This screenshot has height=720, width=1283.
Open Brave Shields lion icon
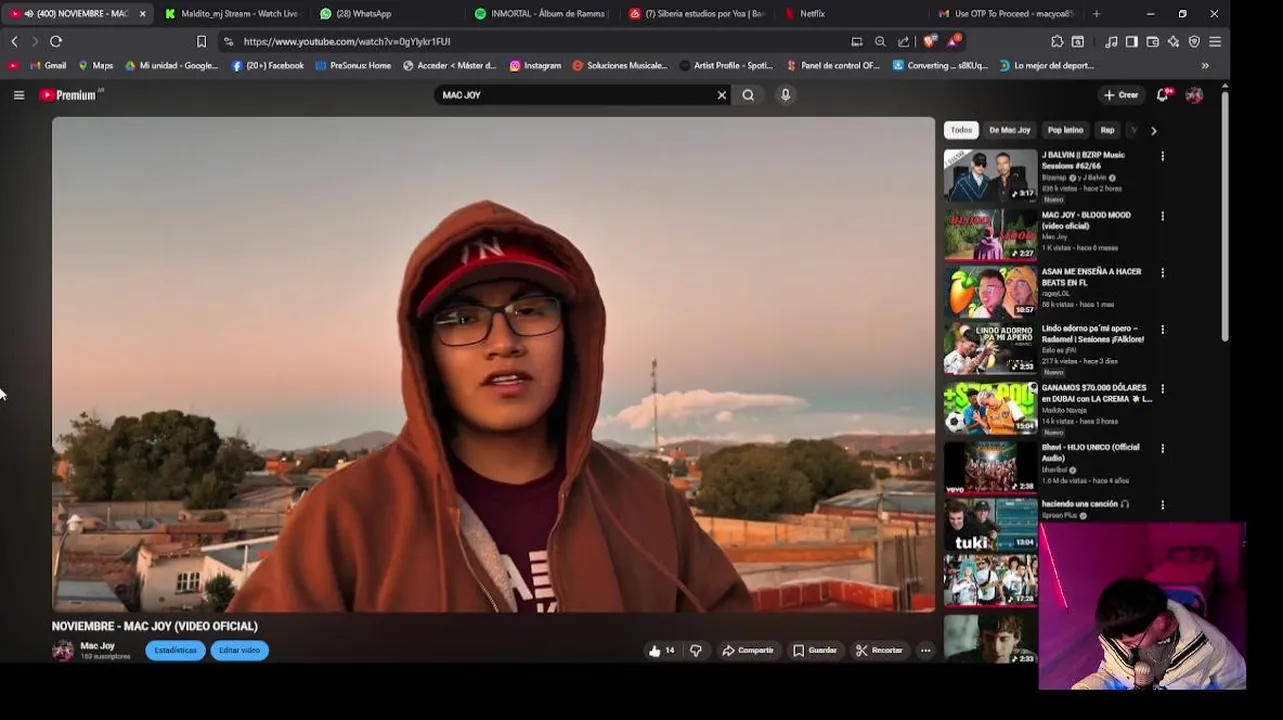coord(930,41)
